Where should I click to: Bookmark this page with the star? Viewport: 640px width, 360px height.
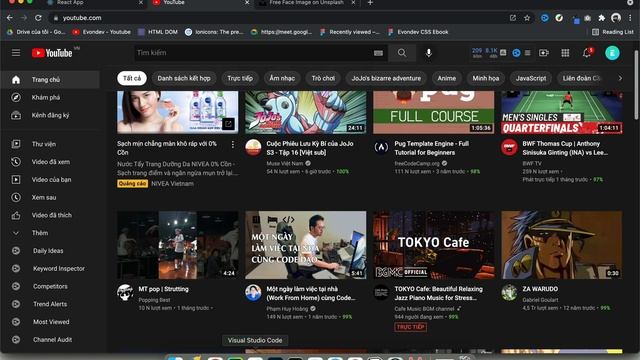click(x=527, y=18)
